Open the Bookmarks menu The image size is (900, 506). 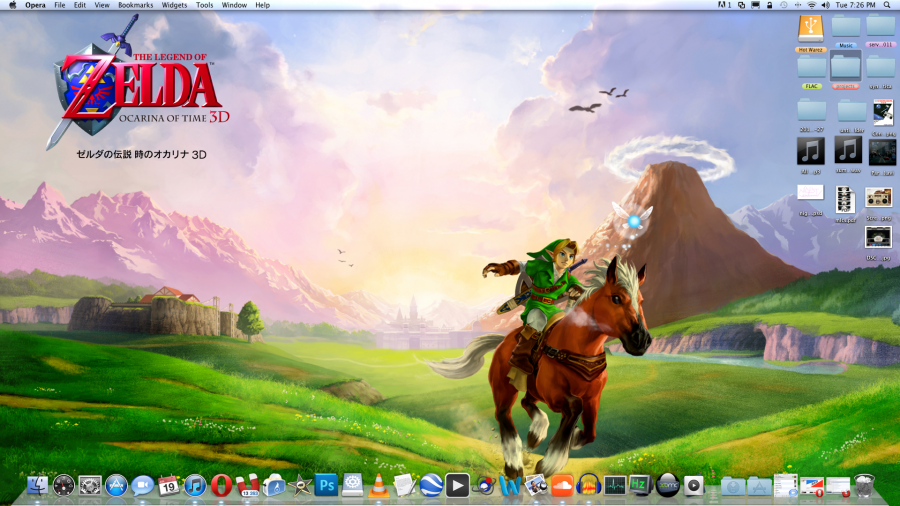click(135, 5)
